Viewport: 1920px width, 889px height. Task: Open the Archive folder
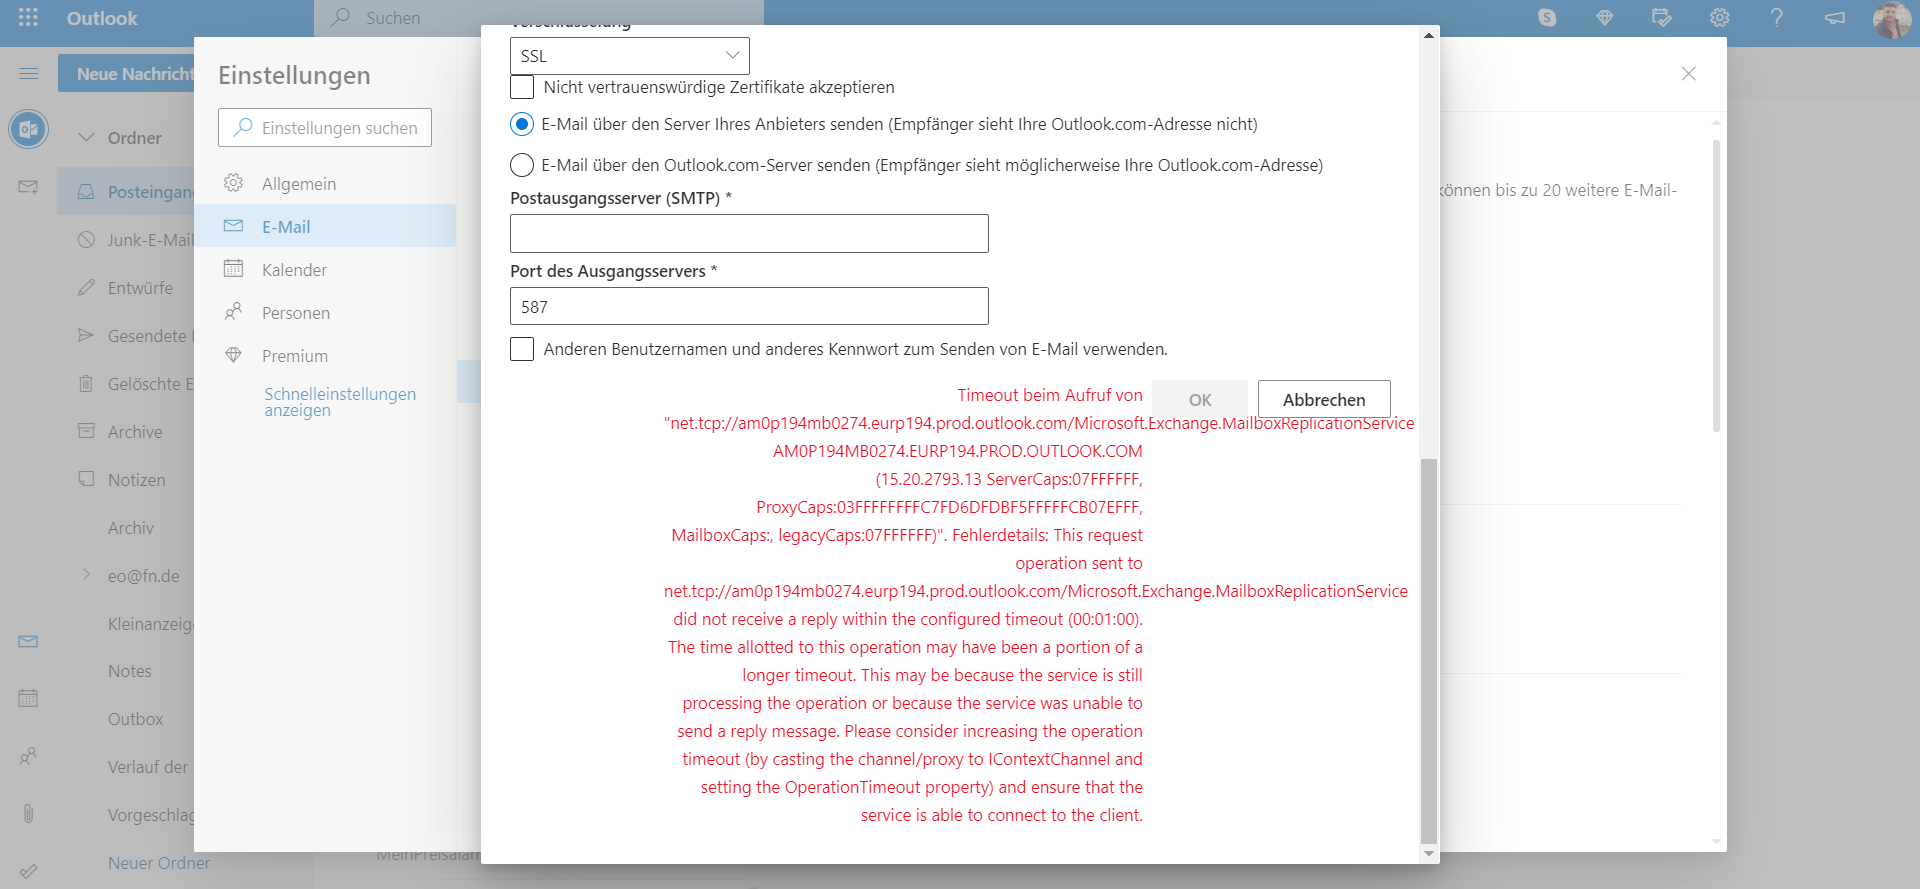[x=127, y=432]
